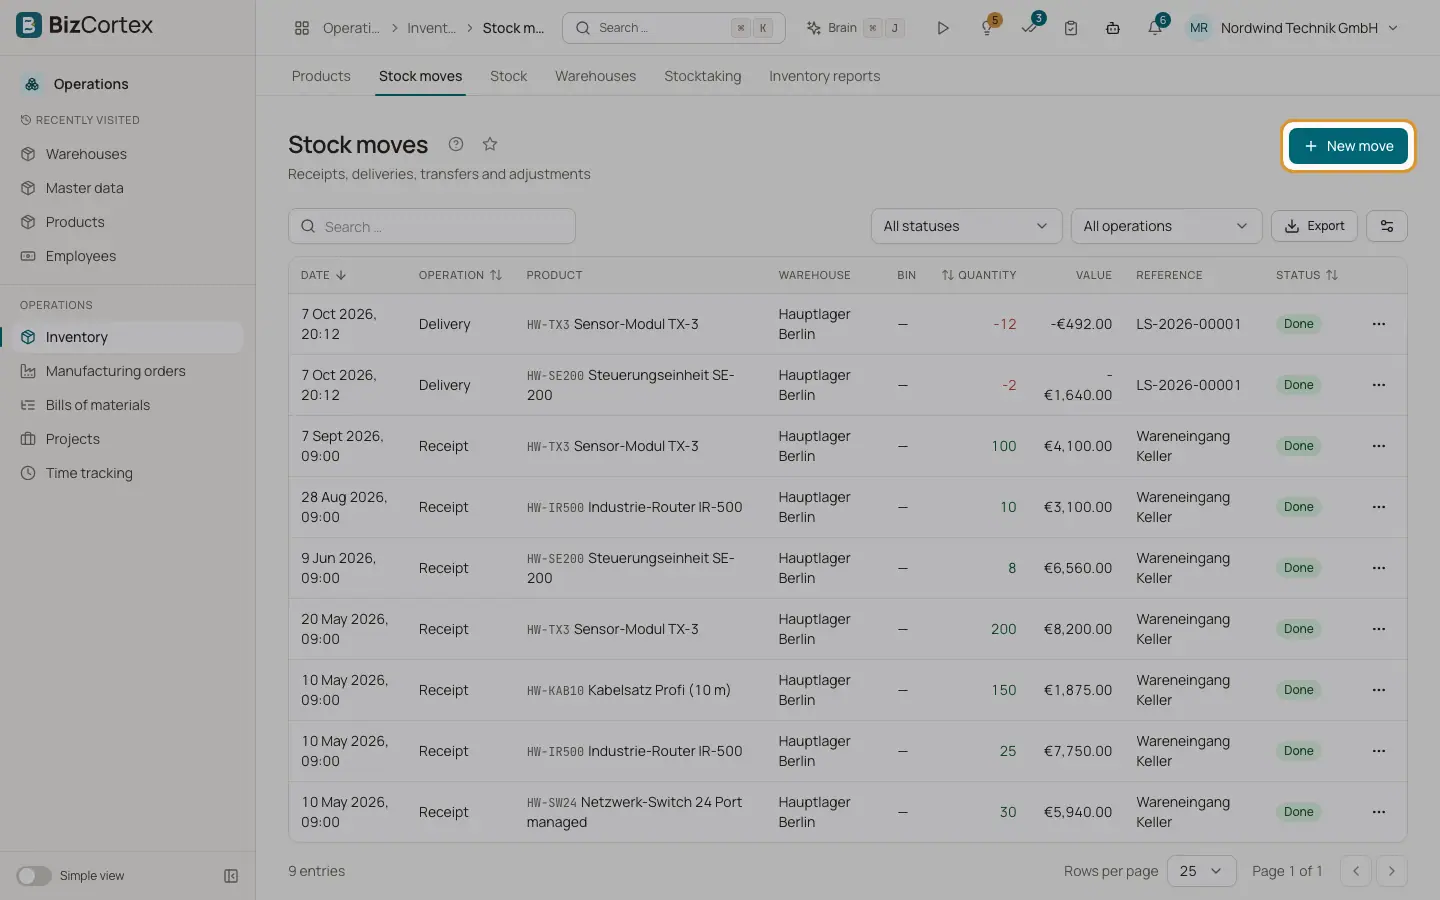Click the New move button

[x=1348, y=146]
